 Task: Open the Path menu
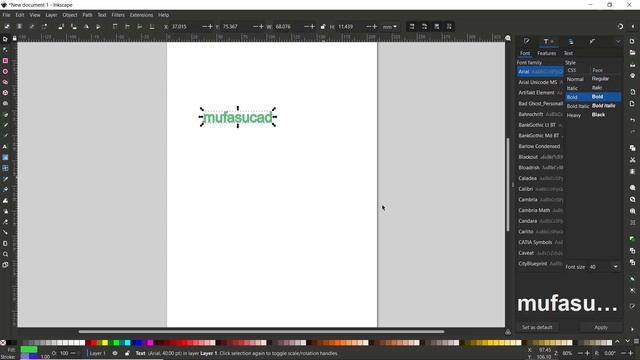tap(87, 15)
